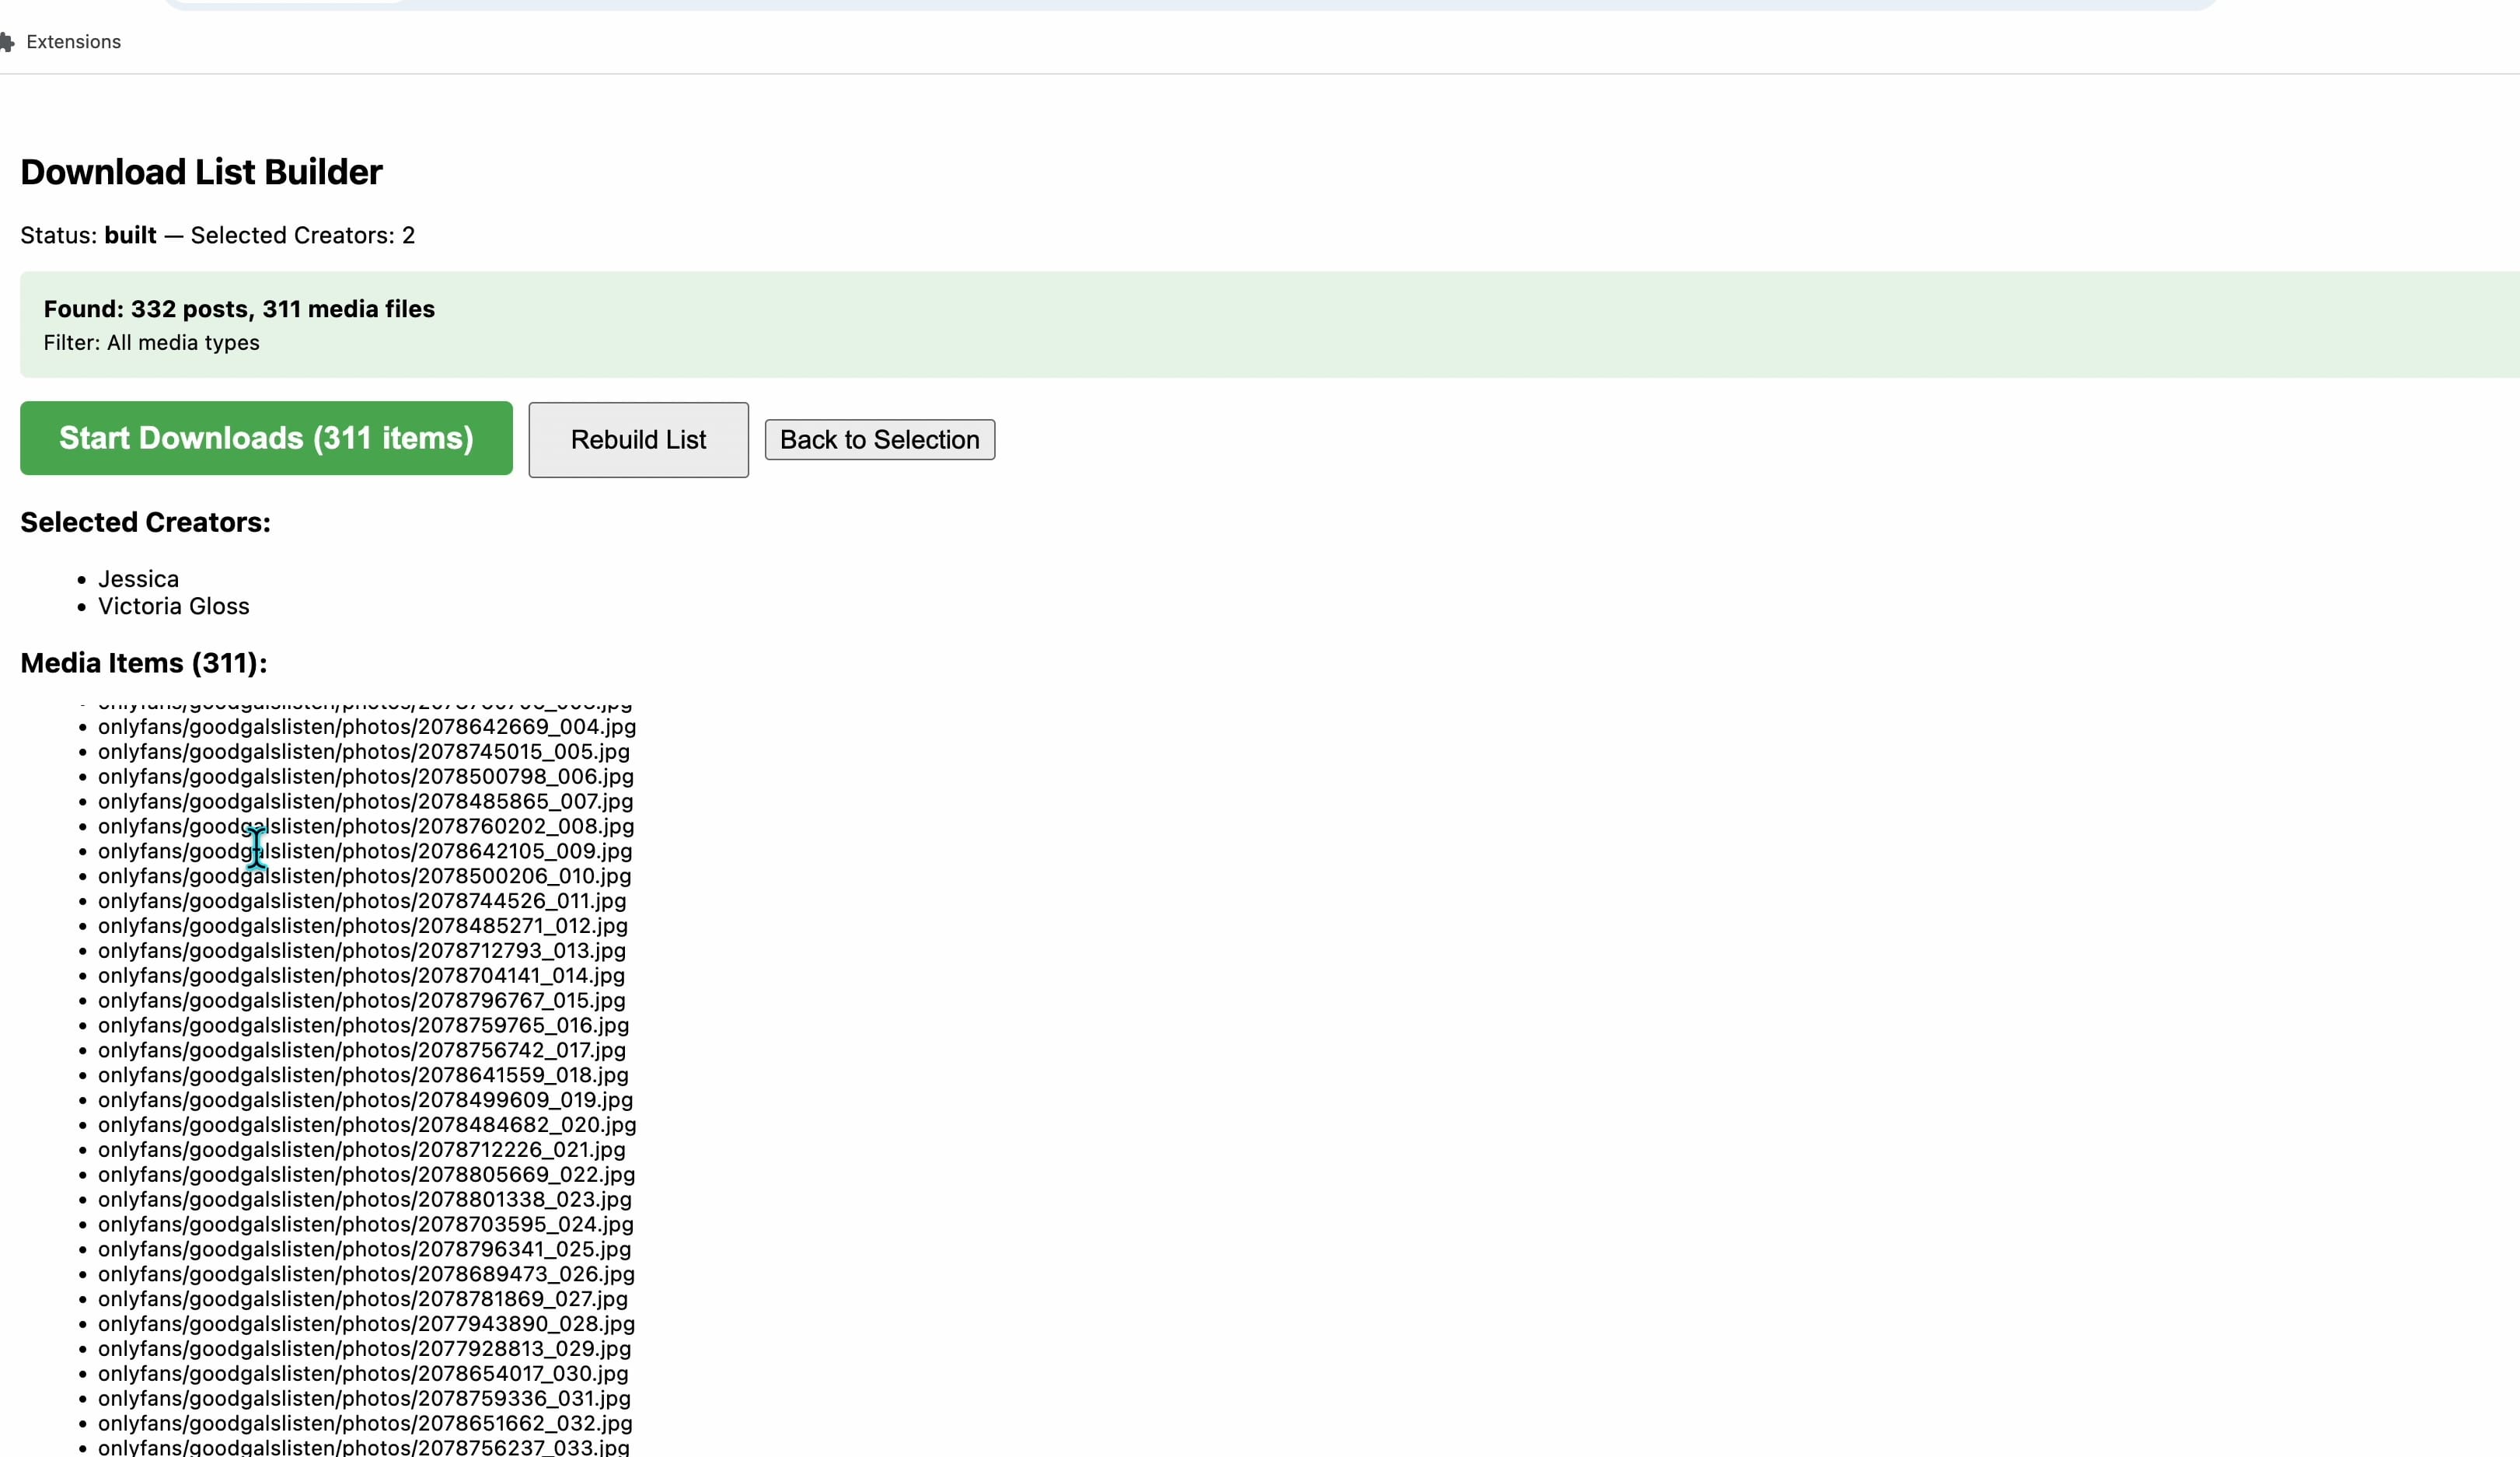Click the entry 2078500798_006.jpg

[365, 776]
